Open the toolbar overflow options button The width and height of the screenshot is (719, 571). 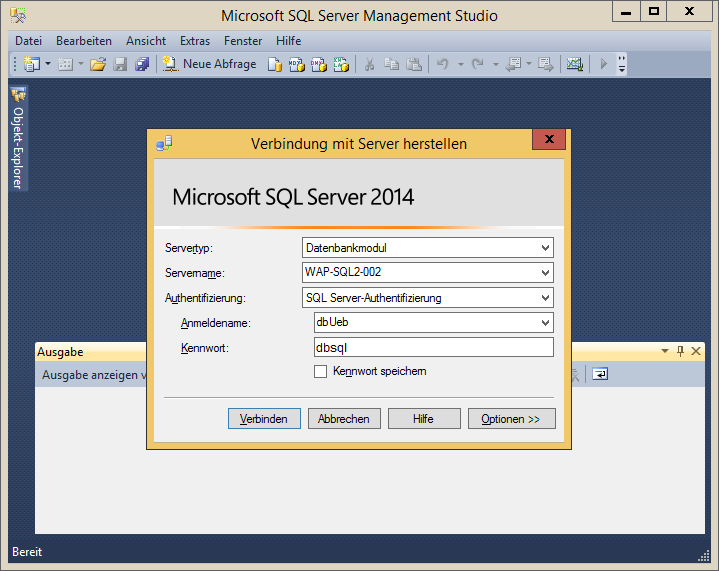[622, 64]
